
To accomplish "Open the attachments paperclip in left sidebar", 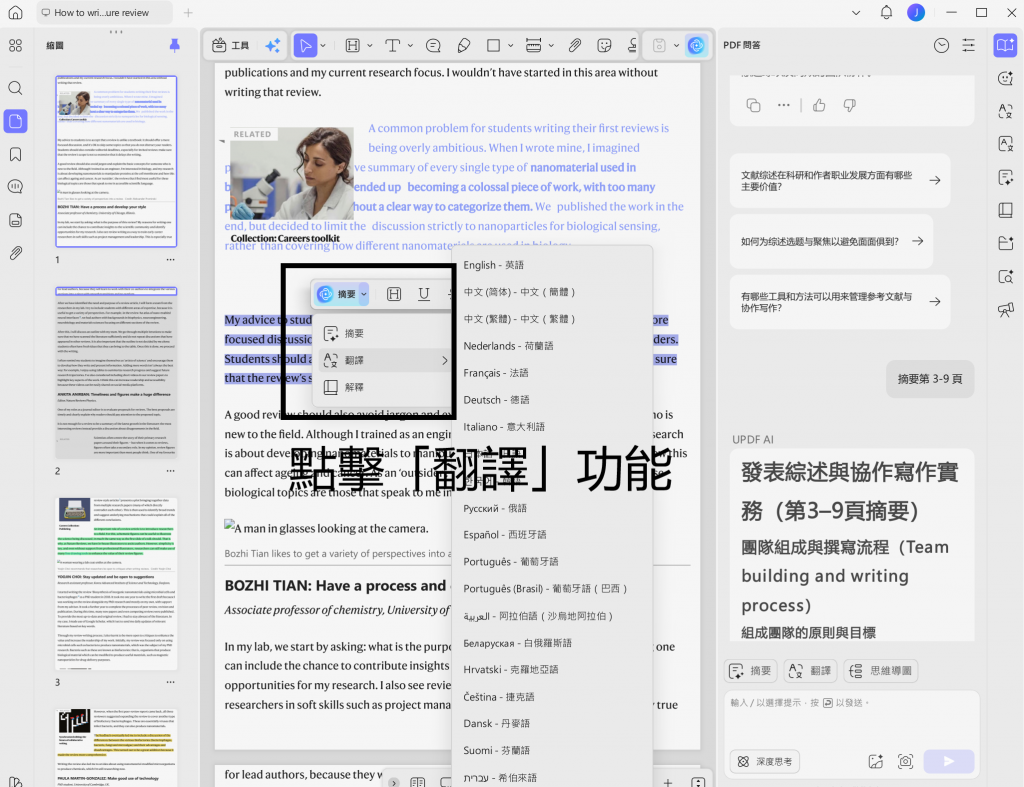I will pyautogui.click(x=15, y=253).
